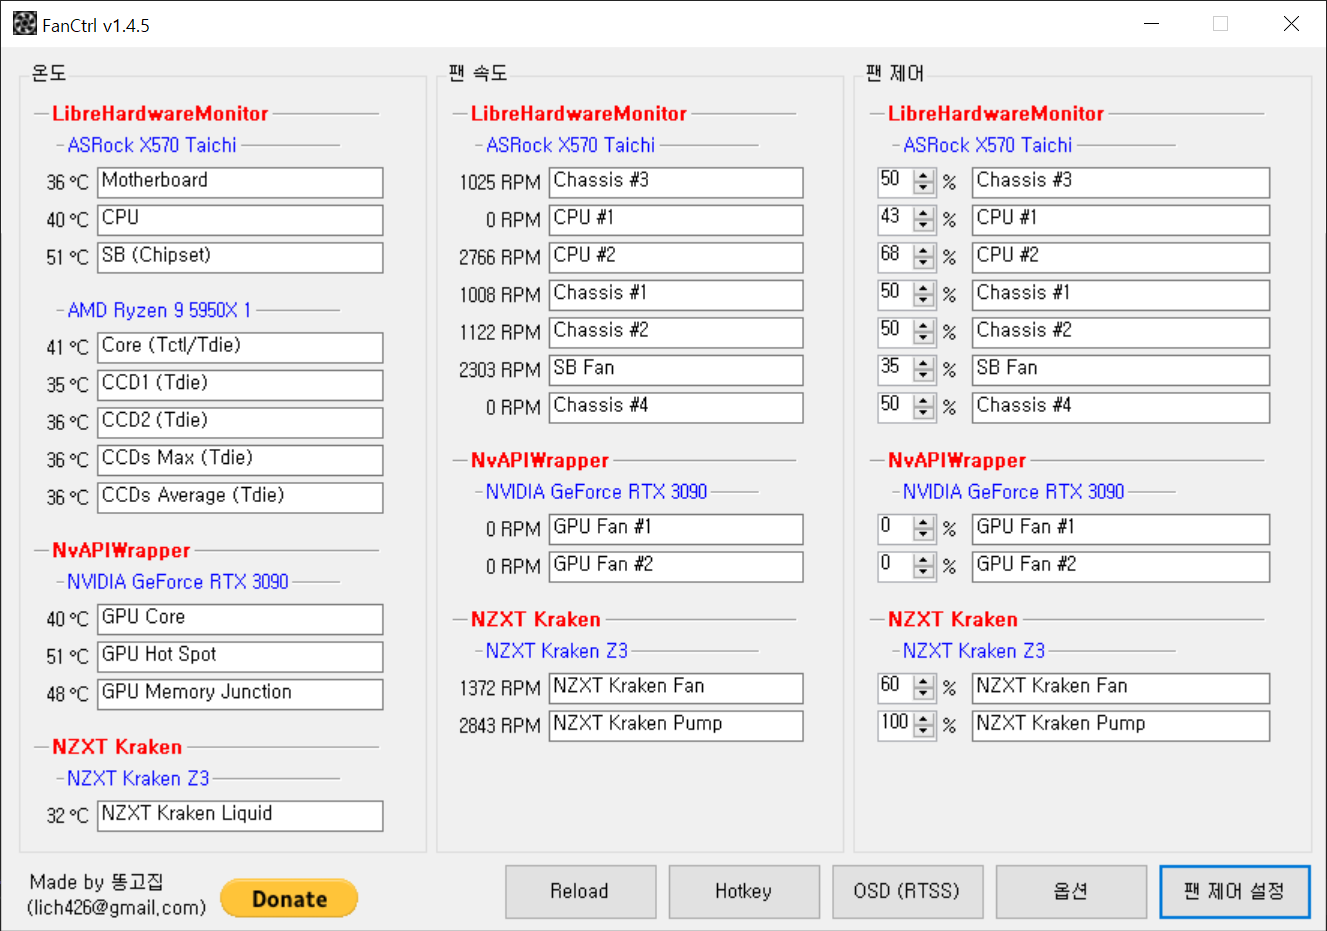
Task: Decrease NZXT Kraken Pump control percentage
Action: [924, 732]
